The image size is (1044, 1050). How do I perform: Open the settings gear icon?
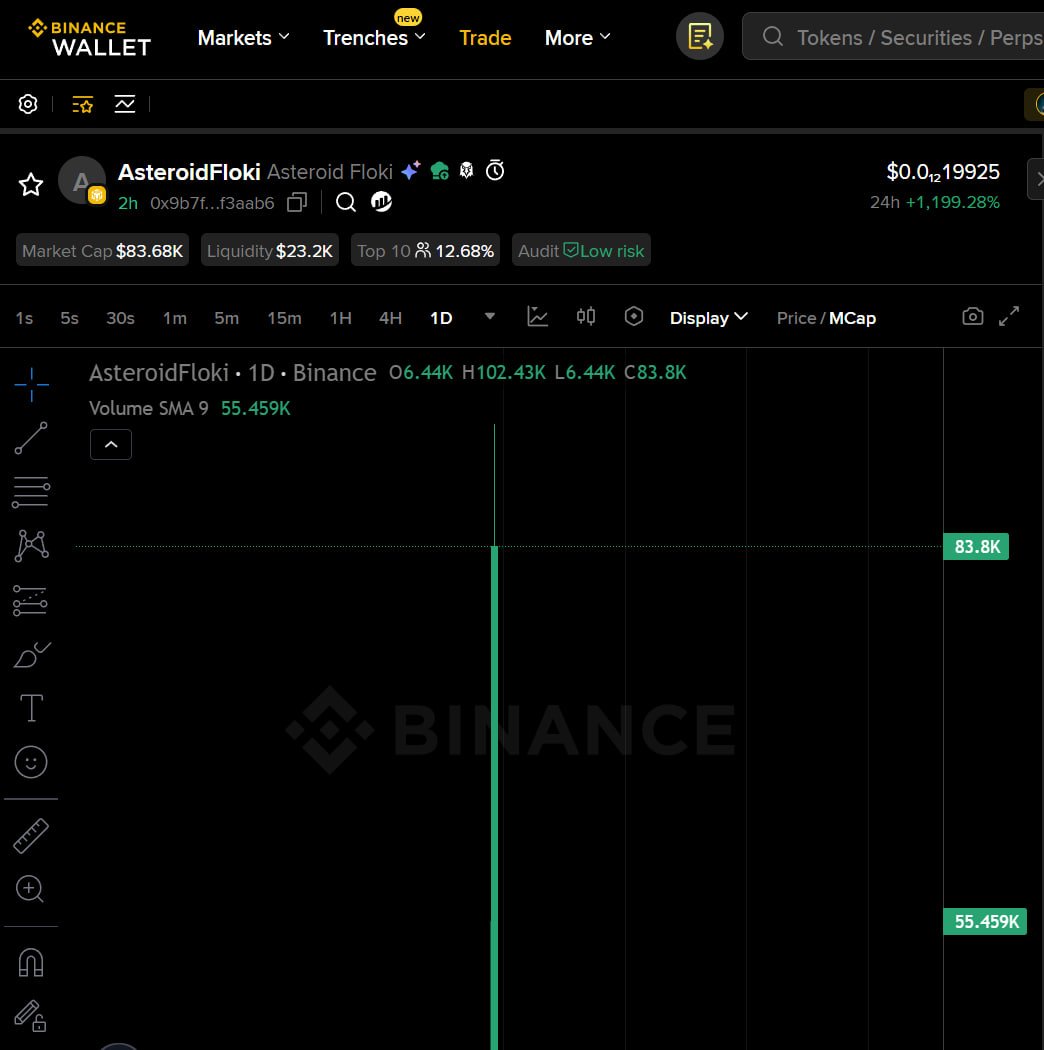[x=27, y=104]
